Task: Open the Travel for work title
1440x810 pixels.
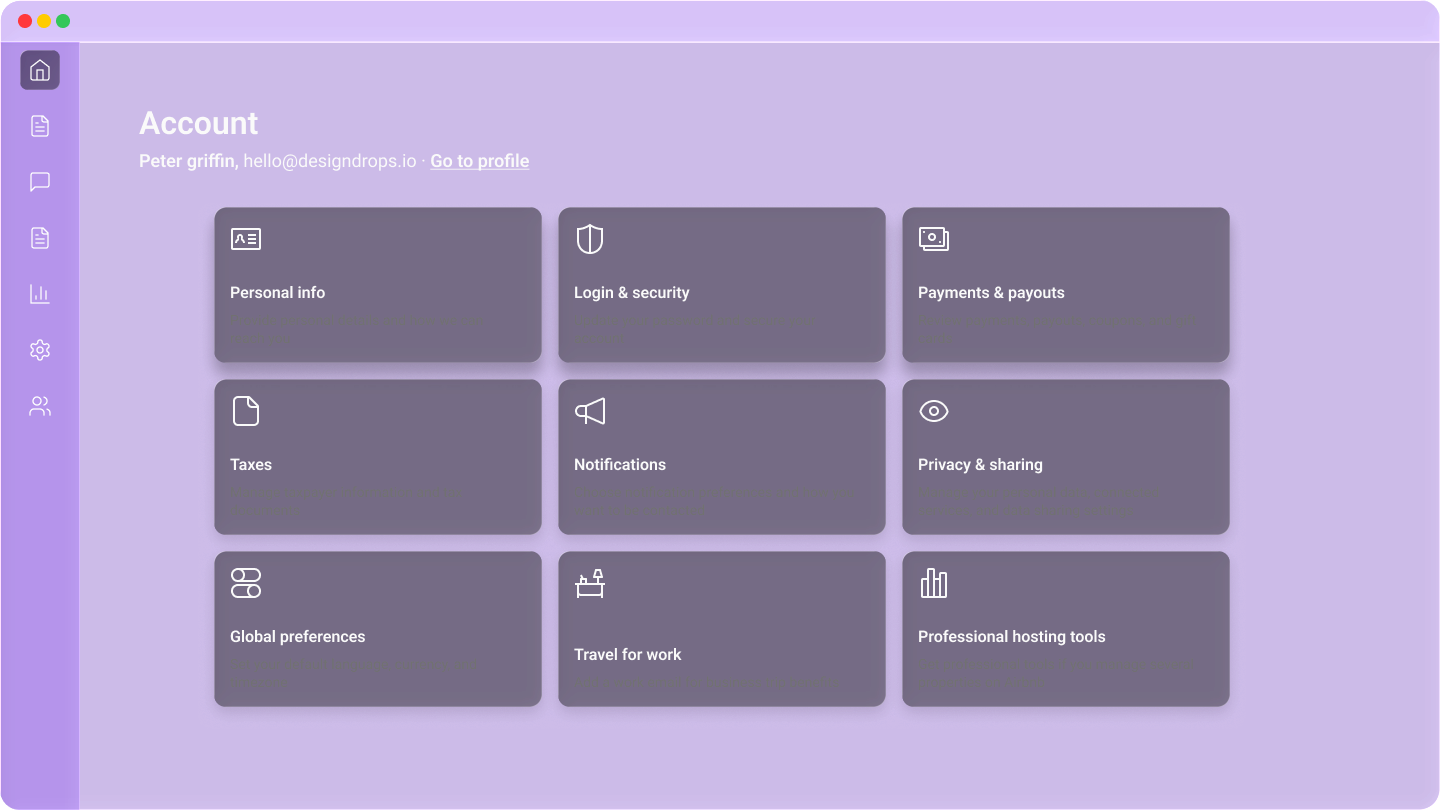Action: coord(628,655)
